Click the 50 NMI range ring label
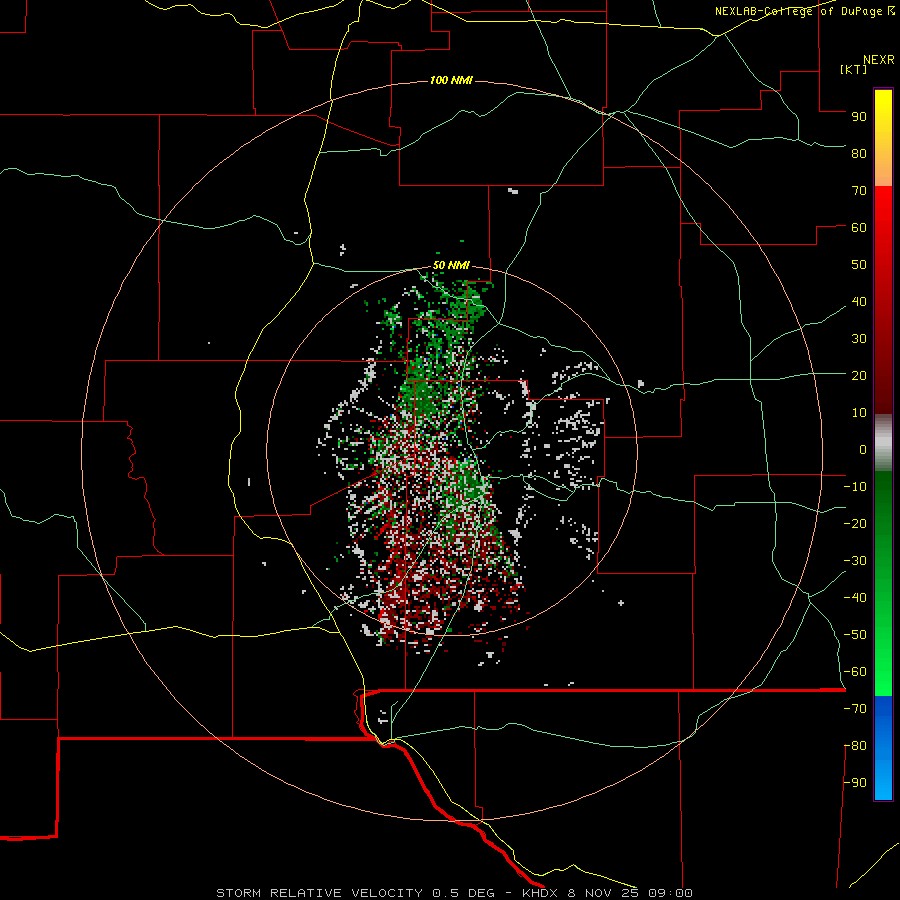The image size is (900, 900). pyautogui.click(x=451, y=265)
